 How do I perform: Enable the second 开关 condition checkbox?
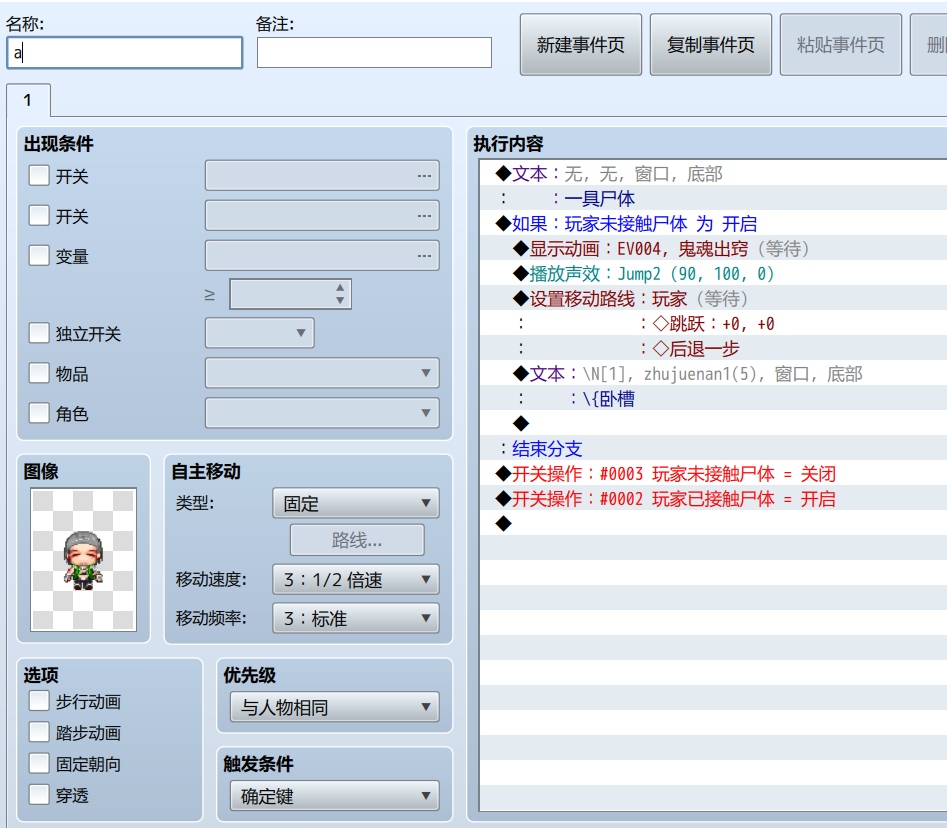(x=39, y=216)
